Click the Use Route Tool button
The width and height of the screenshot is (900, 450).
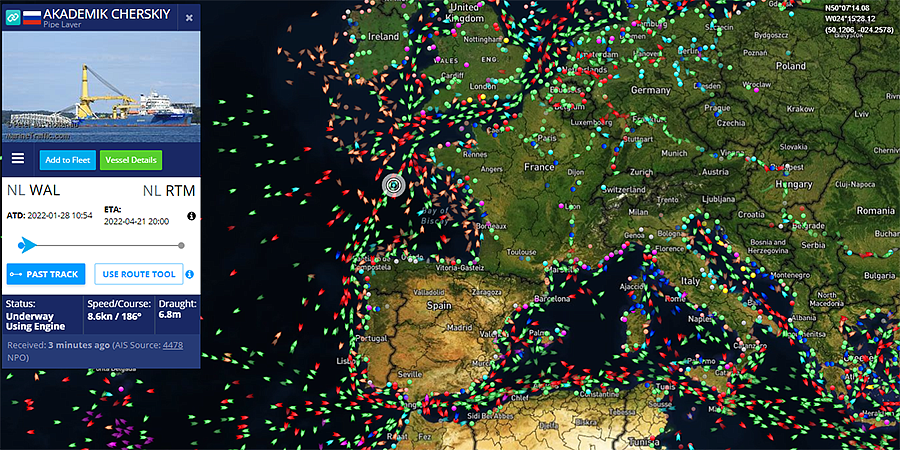click(139, 274)
